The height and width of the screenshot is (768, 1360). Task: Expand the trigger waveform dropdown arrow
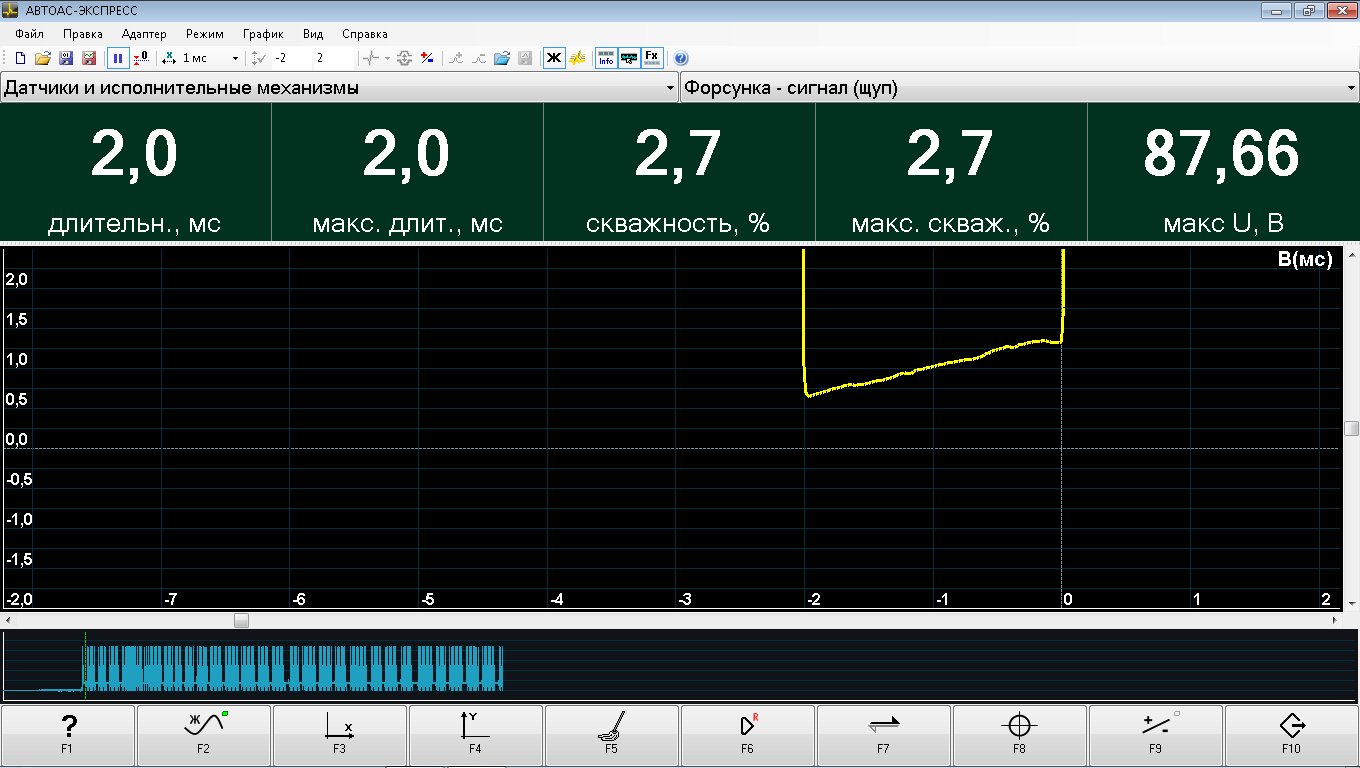click(387, 58)
